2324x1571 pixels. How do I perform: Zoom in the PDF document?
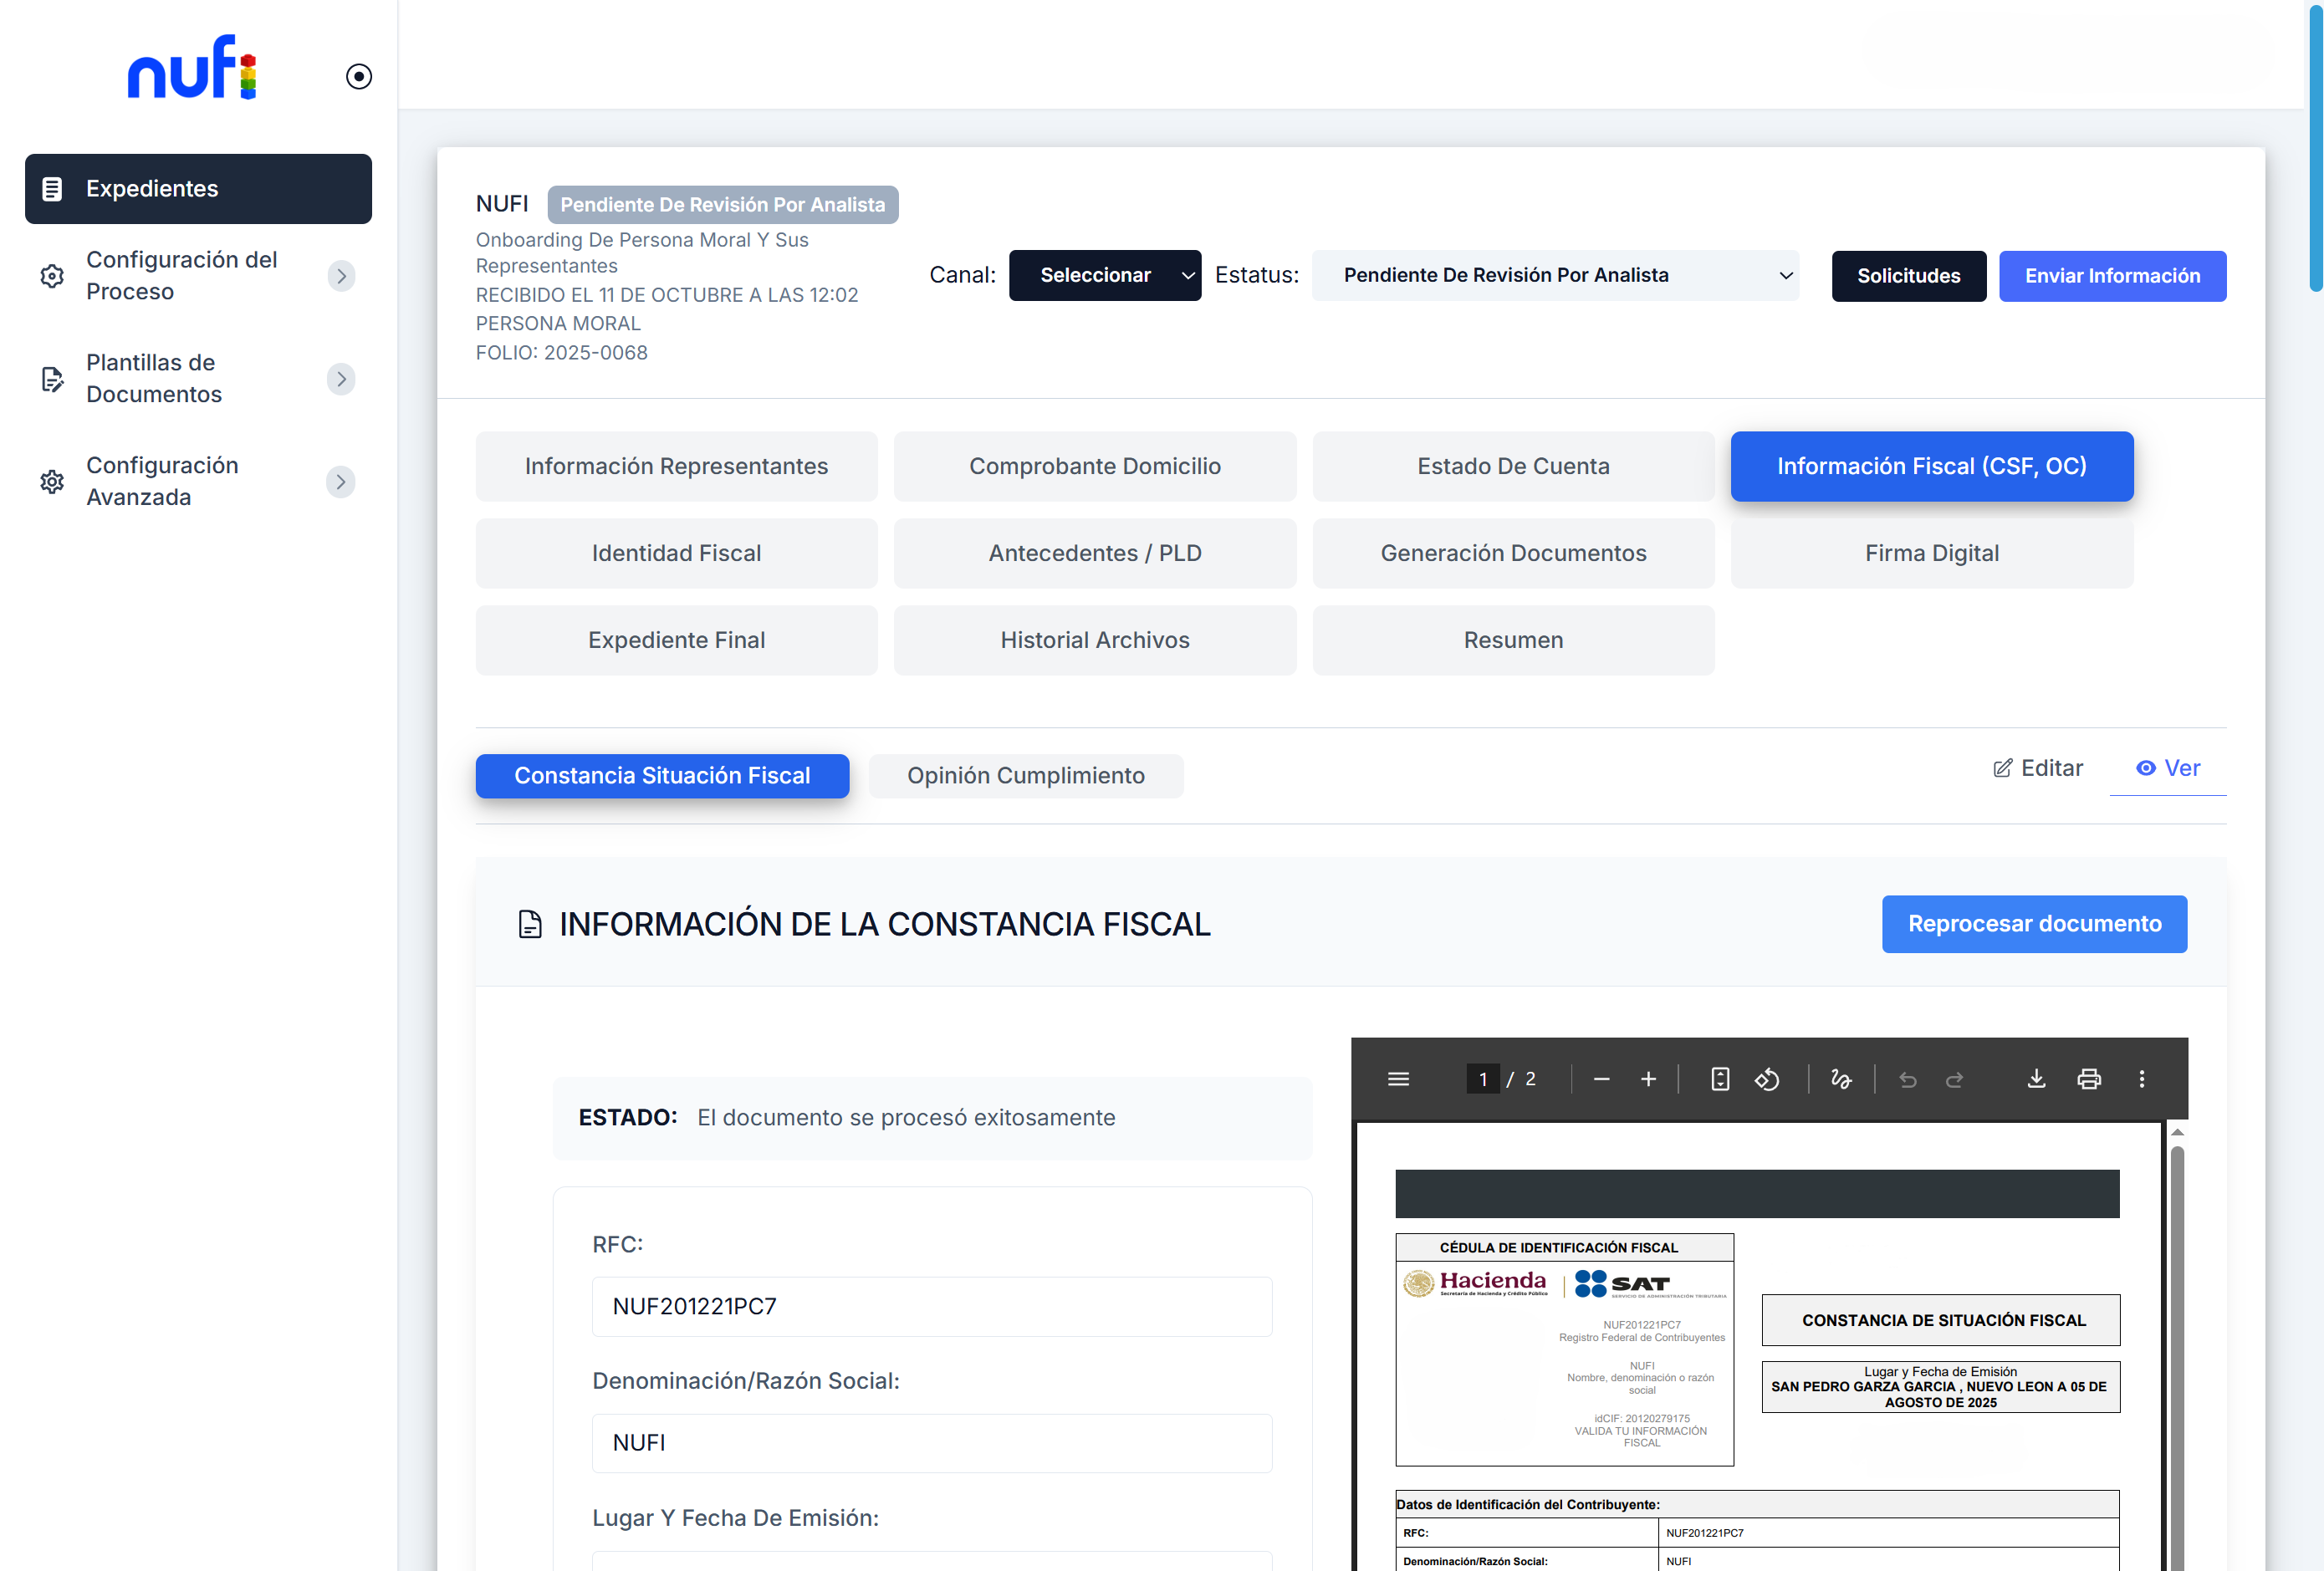tap(1648, 1079)
